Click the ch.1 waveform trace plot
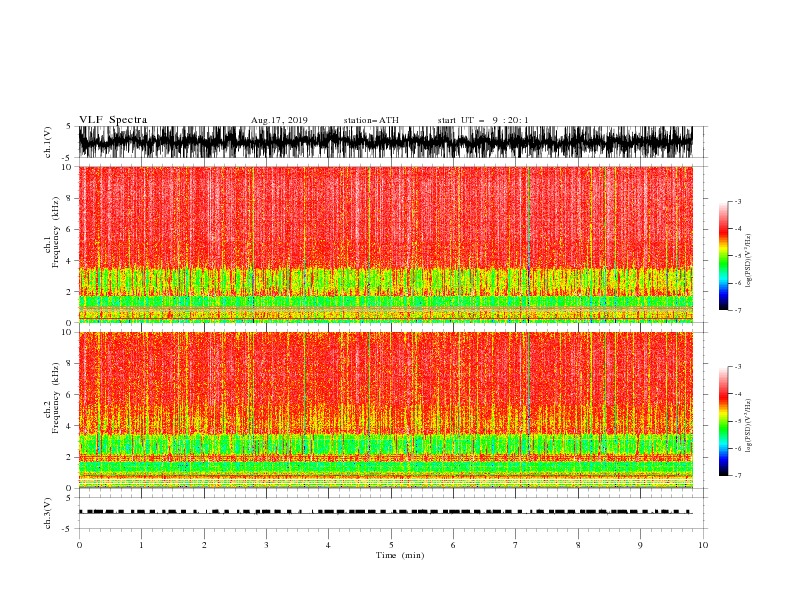 click(385, 142)
